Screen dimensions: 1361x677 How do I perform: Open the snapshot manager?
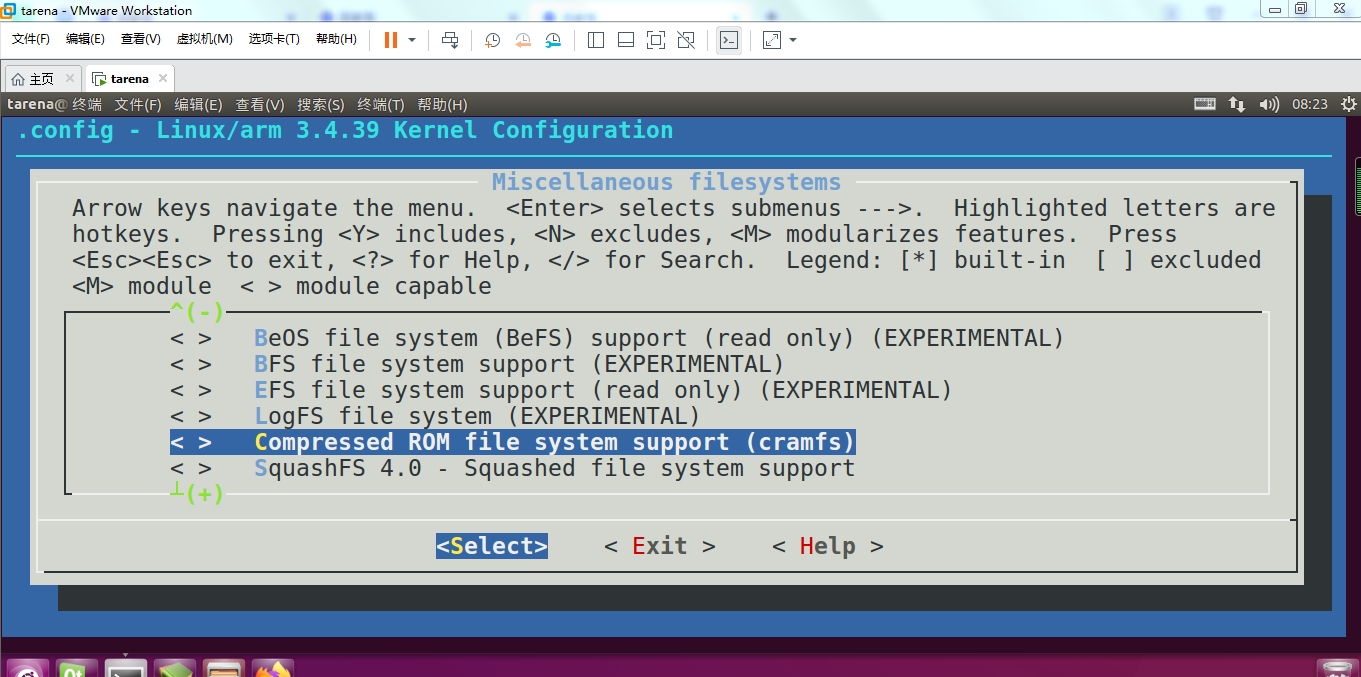tap(553, 40)
